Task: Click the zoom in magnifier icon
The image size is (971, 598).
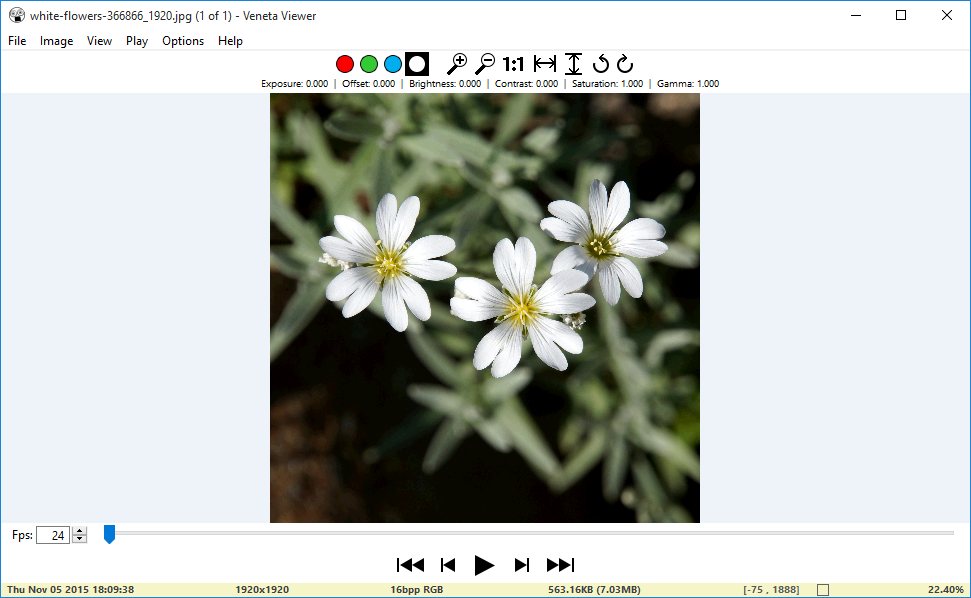Action: coord(457,64)
